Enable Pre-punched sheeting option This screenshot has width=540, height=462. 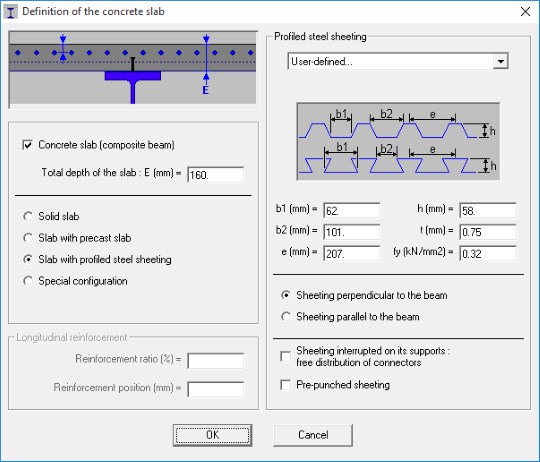click(285, 385)
